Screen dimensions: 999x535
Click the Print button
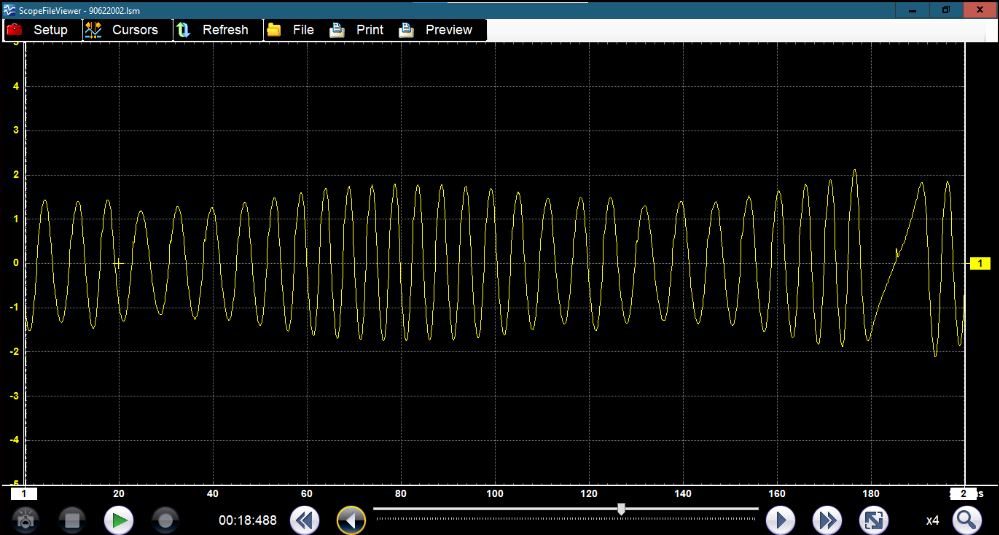click(357, 30)
